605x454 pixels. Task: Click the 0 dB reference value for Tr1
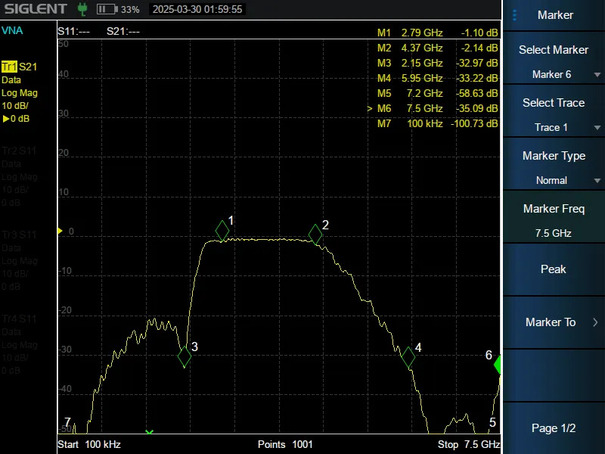[x=16, y=119]
